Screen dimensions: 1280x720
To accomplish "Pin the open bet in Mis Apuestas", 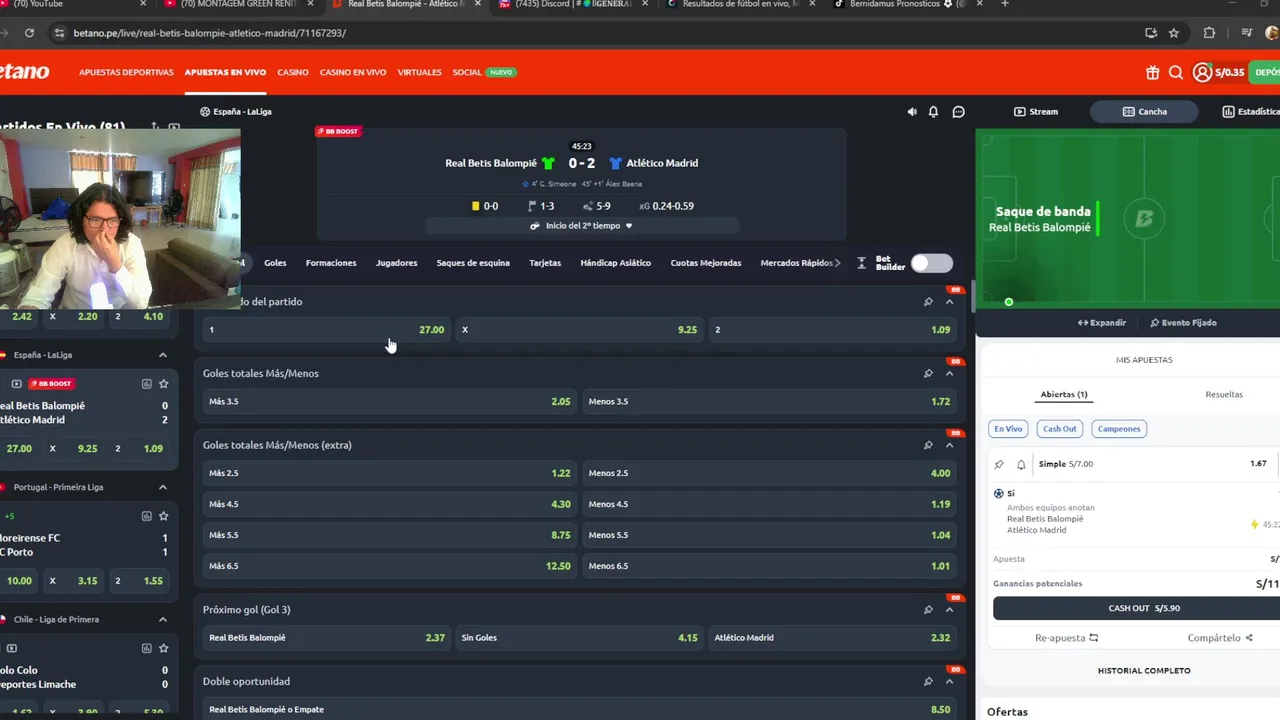I will (999, 464).
